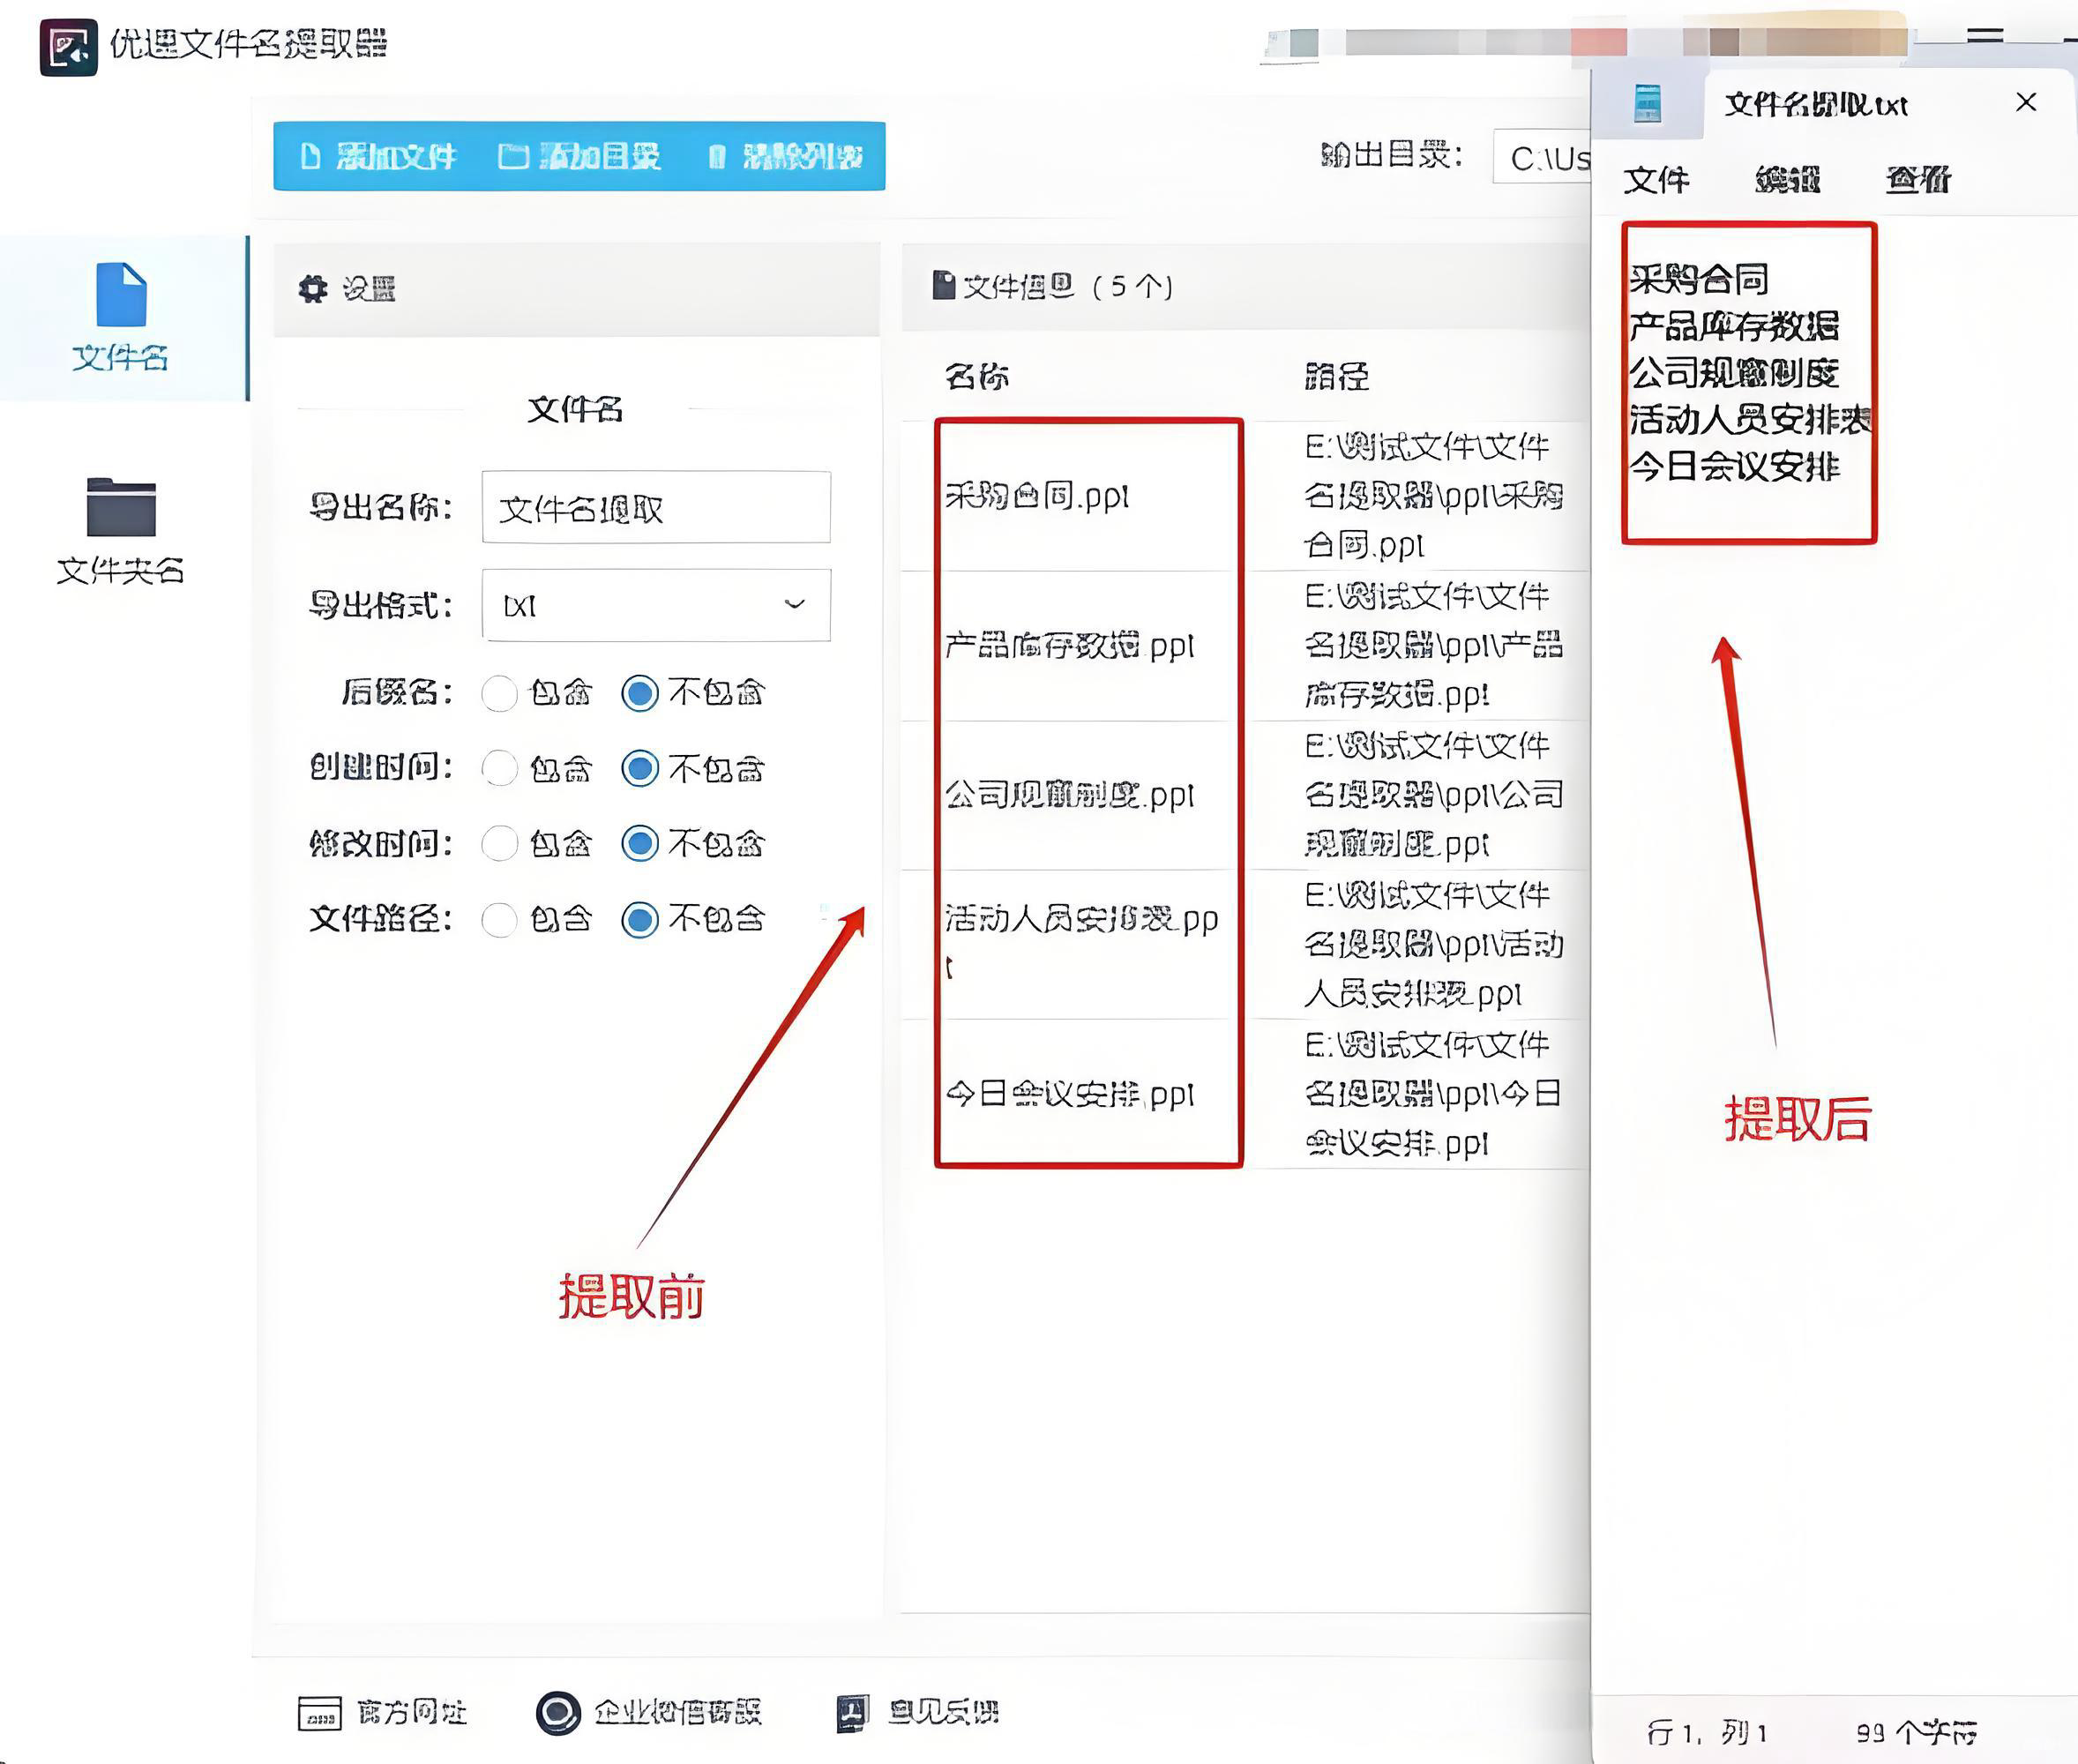Screen dimensions: 2078x1764
Task: Click the 企业微信咨询 icon at the bottom
Action: point(558,1709)
